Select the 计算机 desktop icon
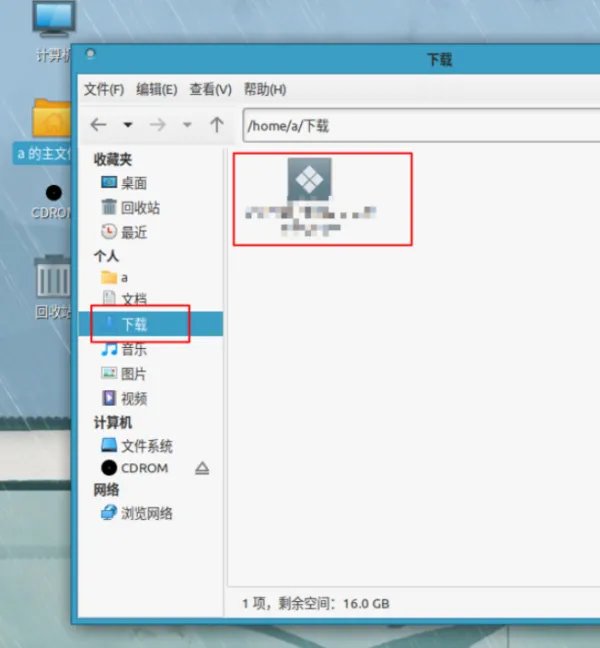Image resolution: width=600 pixels, height=648 pixels. (x=54, y=31)
